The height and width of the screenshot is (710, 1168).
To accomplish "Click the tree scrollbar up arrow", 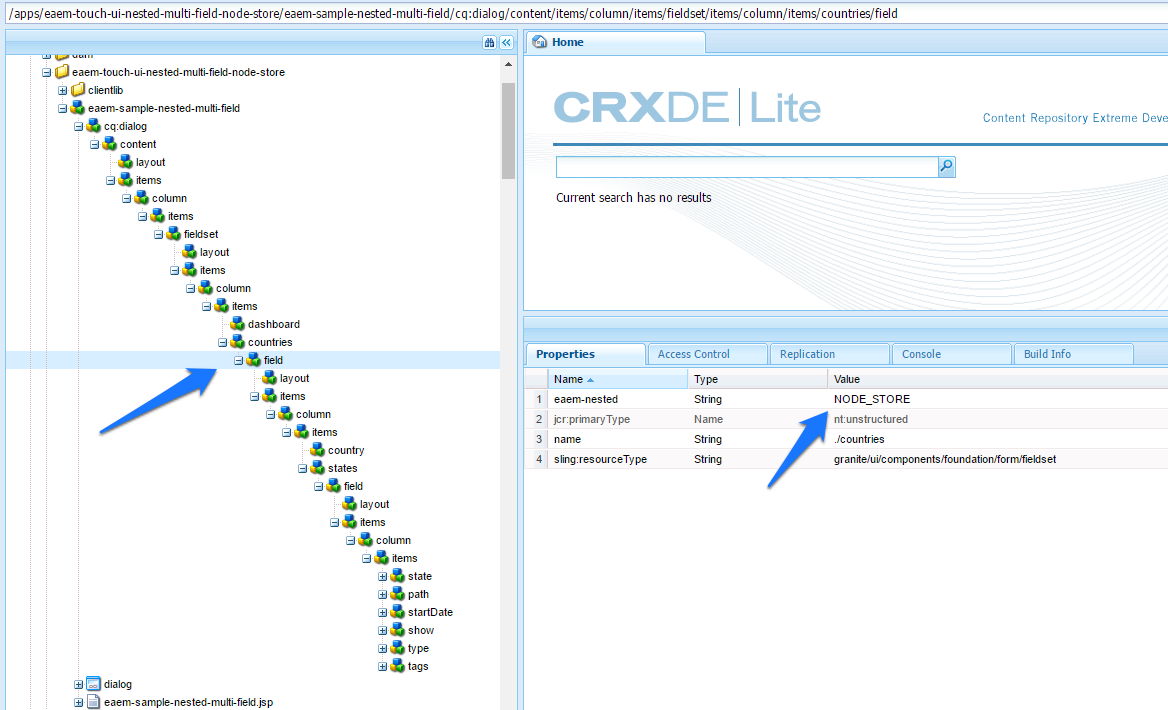I will click(x=508, y=65).
